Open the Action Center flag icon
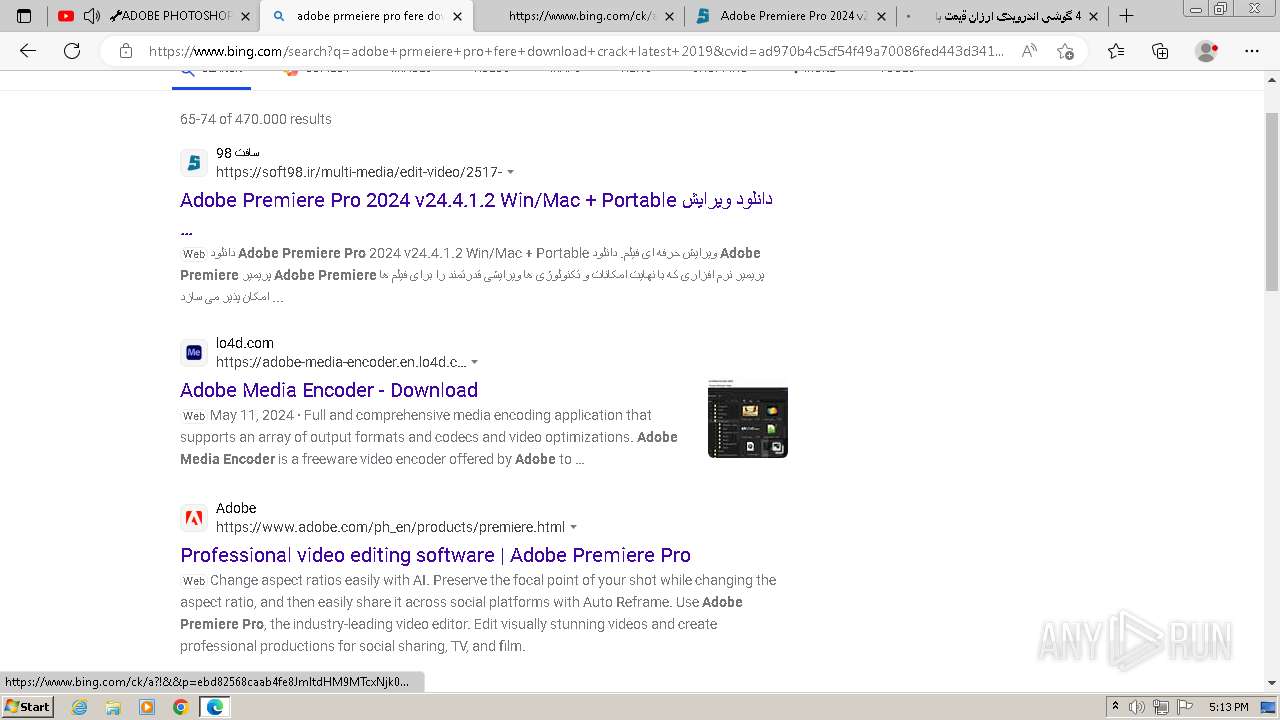The width and height of the screenshot is (1280, 720). click(1185, 707)
